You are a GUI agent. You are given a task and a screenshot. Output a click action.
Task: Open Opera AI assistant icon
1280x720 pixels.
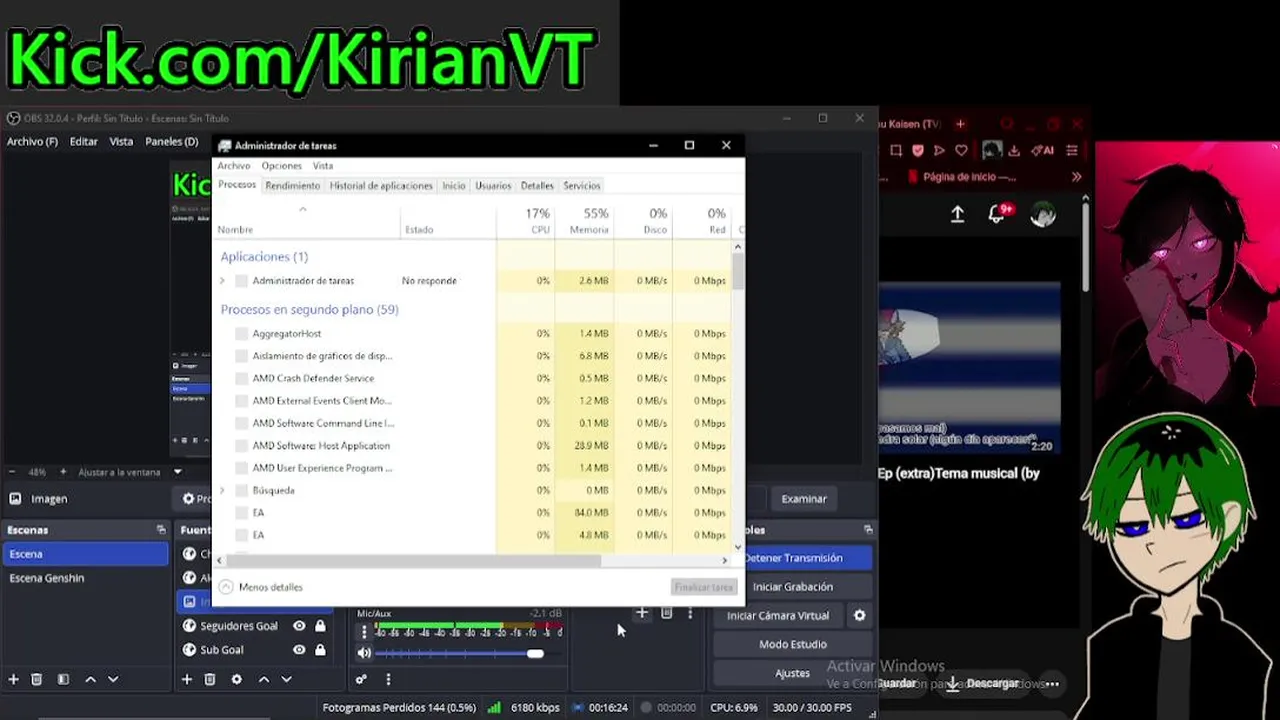click(x=1041, y=150)
